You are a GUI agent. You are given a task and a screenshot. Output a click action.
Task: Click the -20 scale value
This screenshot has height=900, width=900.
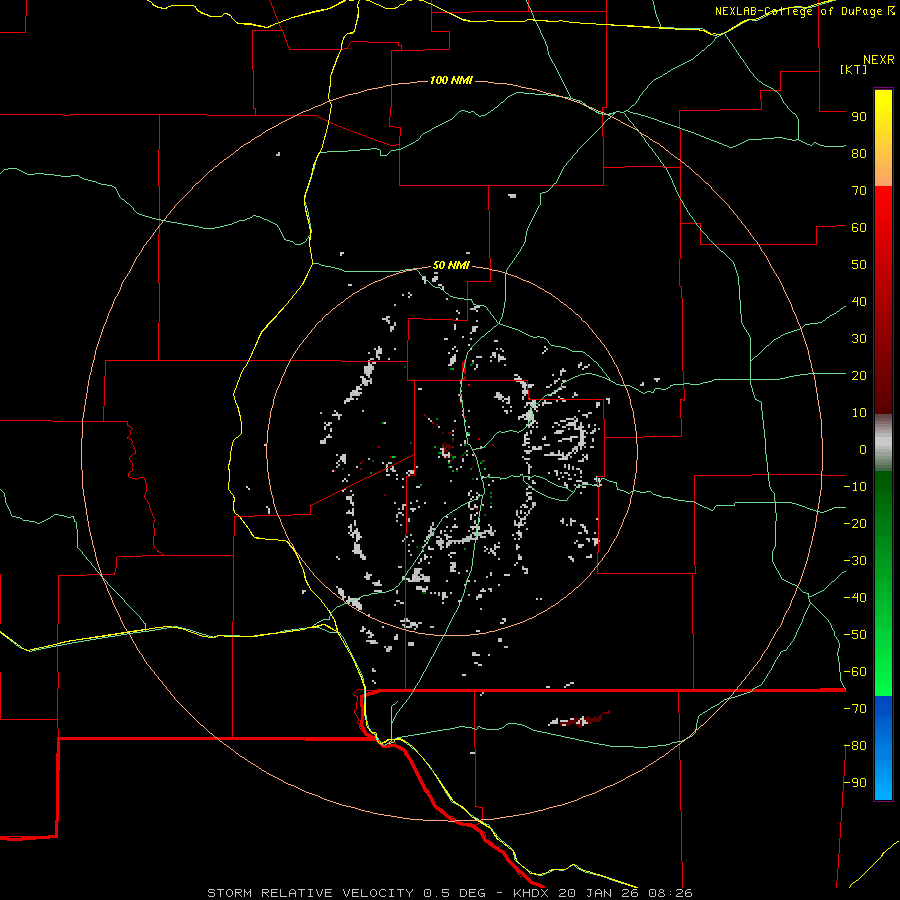(855, 523)
